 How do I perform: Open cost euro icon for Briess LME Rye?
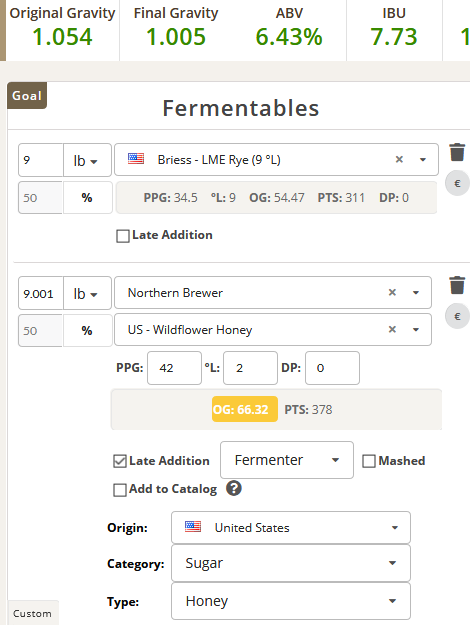click(x=457, y=183)
